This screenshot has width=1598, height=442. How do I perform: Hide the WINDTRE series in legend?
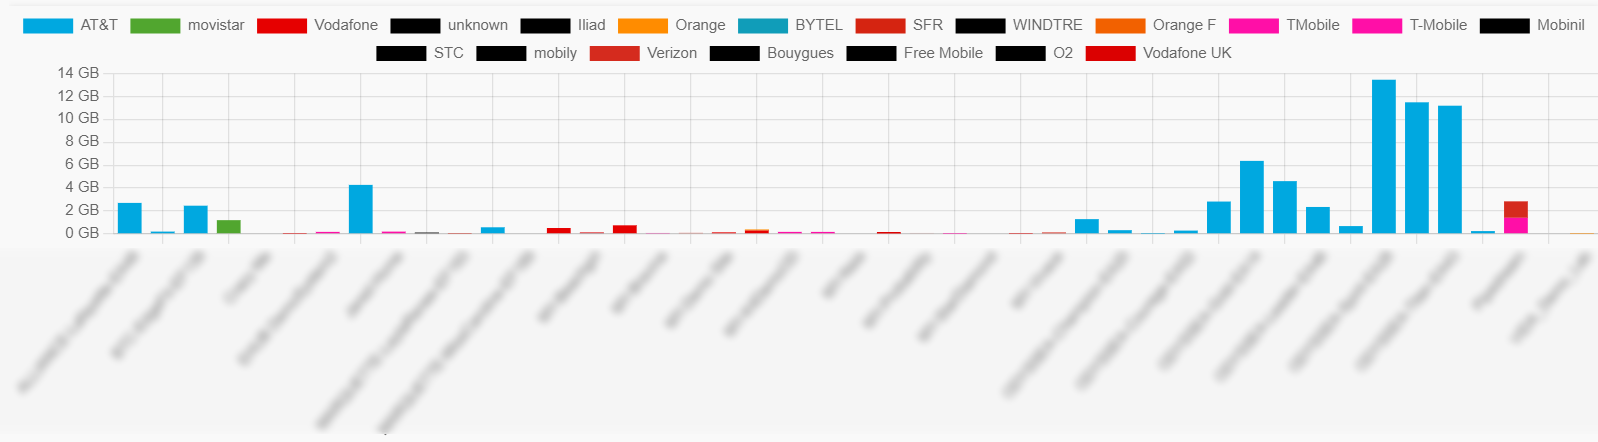pos(1019,25)
